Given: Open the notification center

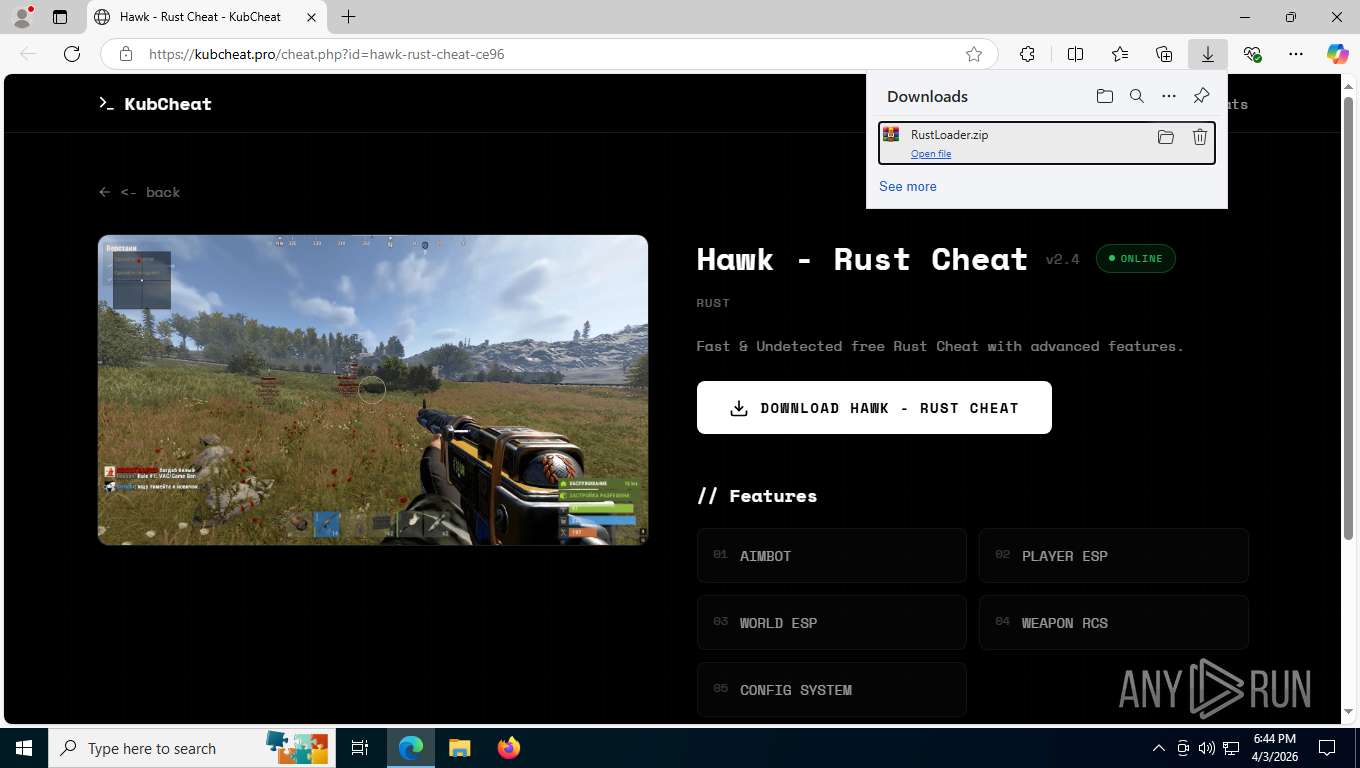Looking at the screenshot, I should click(x=1327, y=748).
